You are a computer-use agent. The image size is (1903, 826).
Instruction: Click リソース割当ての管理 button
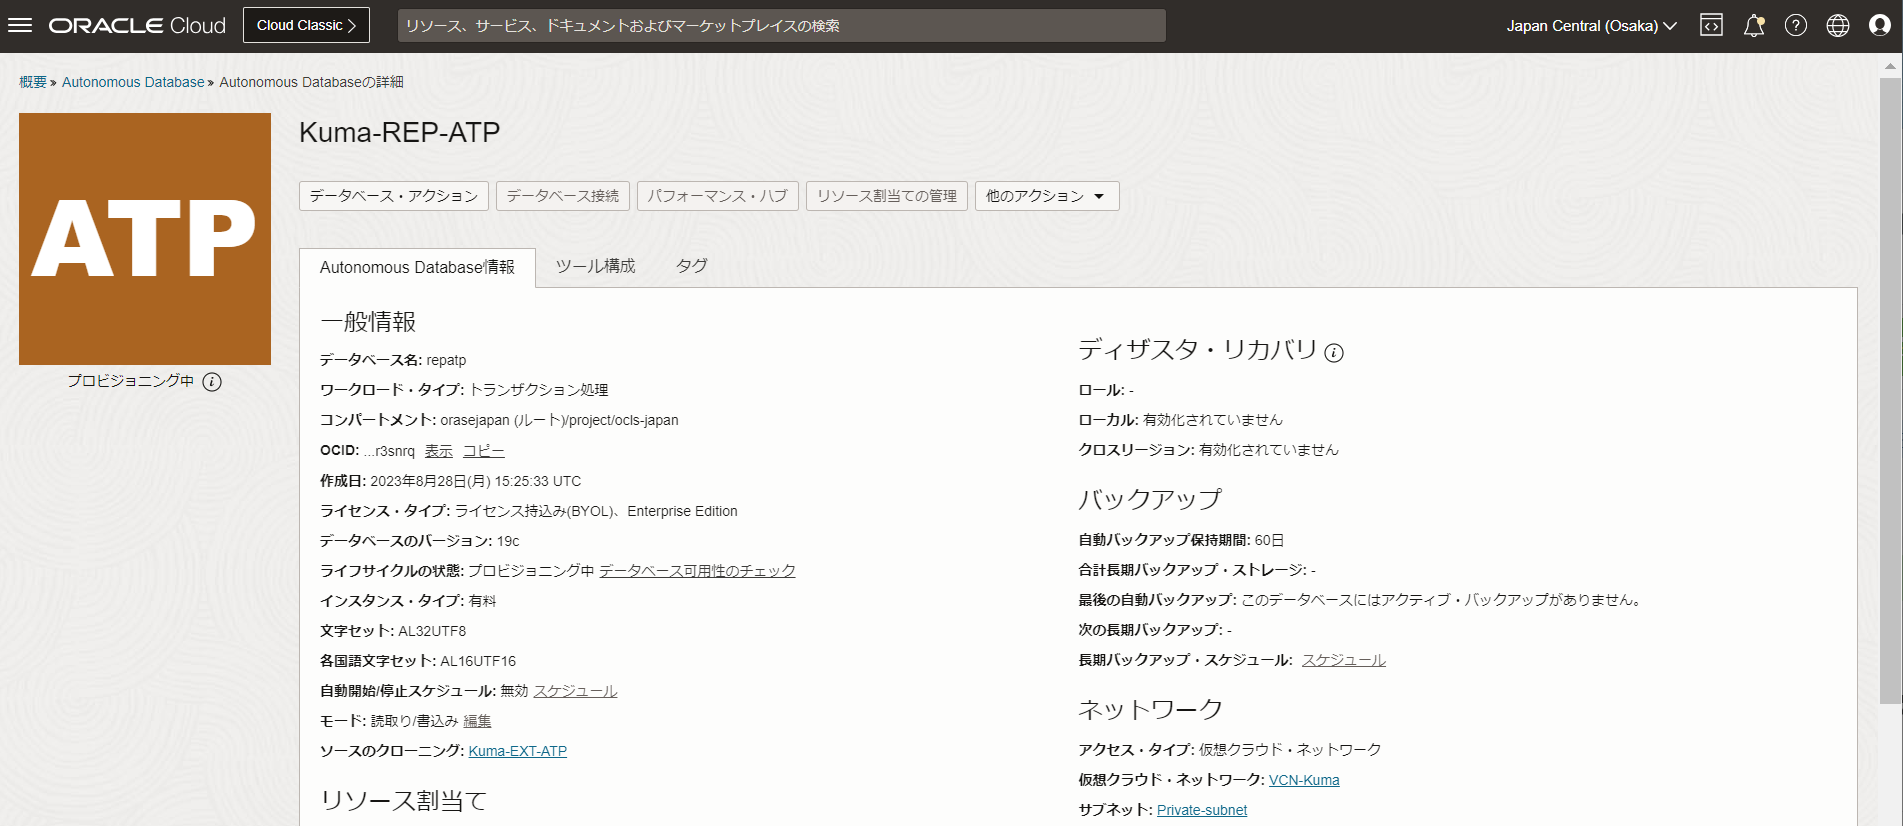tap(887, 196)
